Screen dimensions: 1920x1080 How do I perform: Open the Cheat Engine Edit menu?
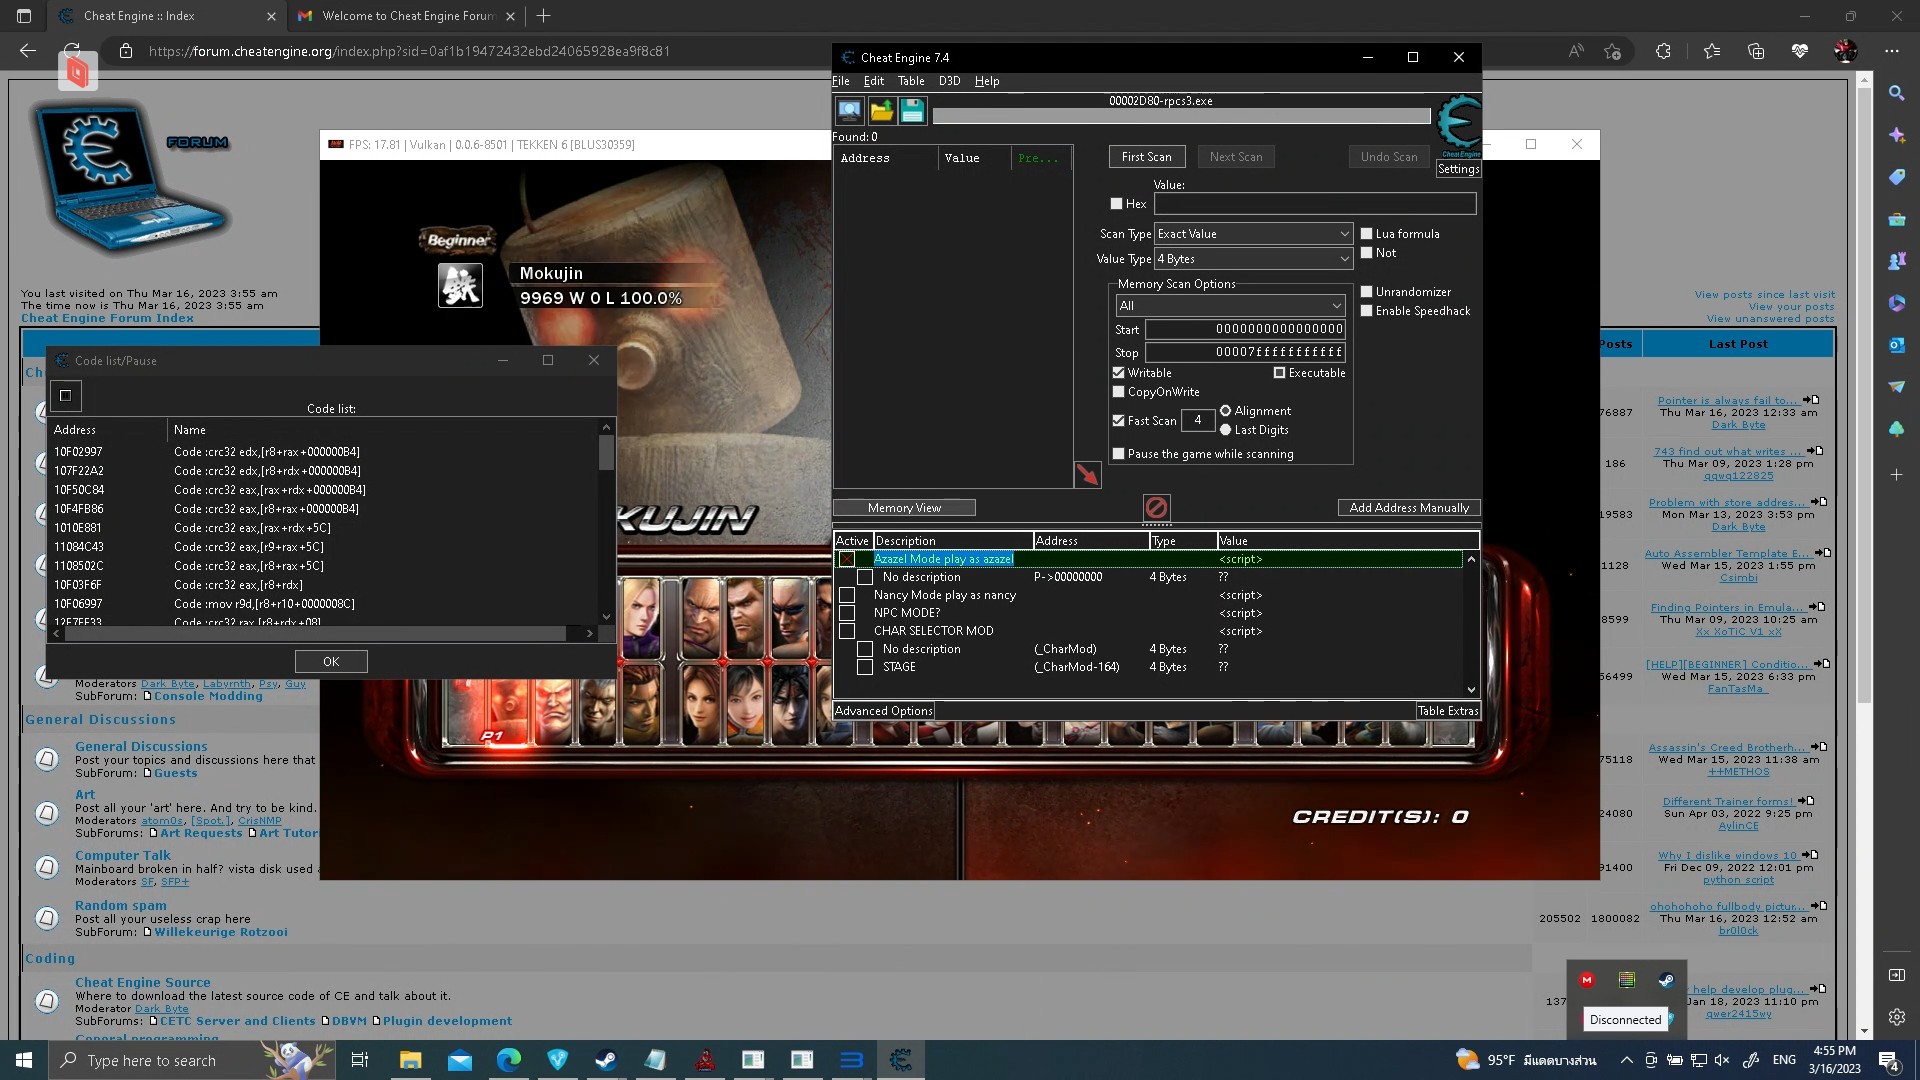[874, 81]
